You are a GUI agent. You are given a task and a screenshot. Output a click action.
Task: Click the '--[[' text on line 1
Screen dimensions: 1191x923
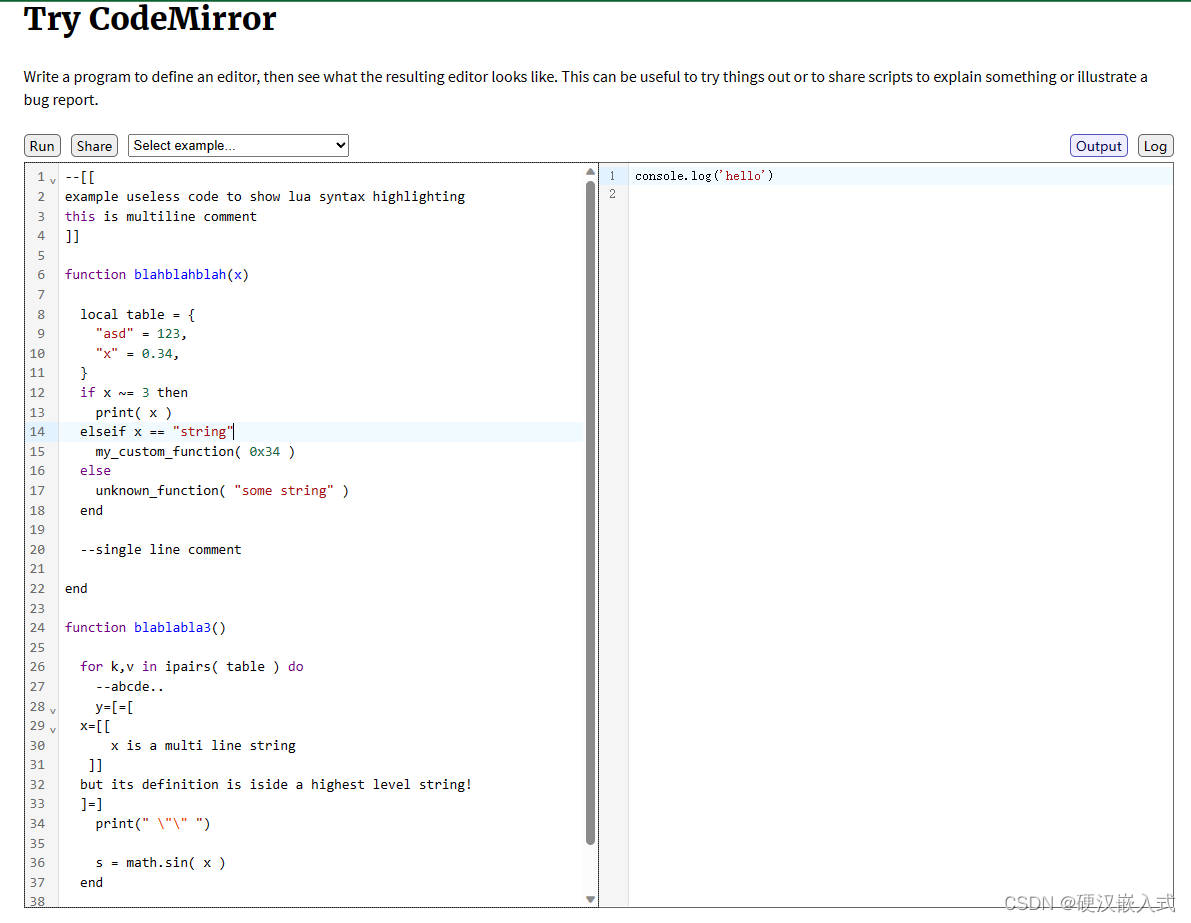pos(80,177)
